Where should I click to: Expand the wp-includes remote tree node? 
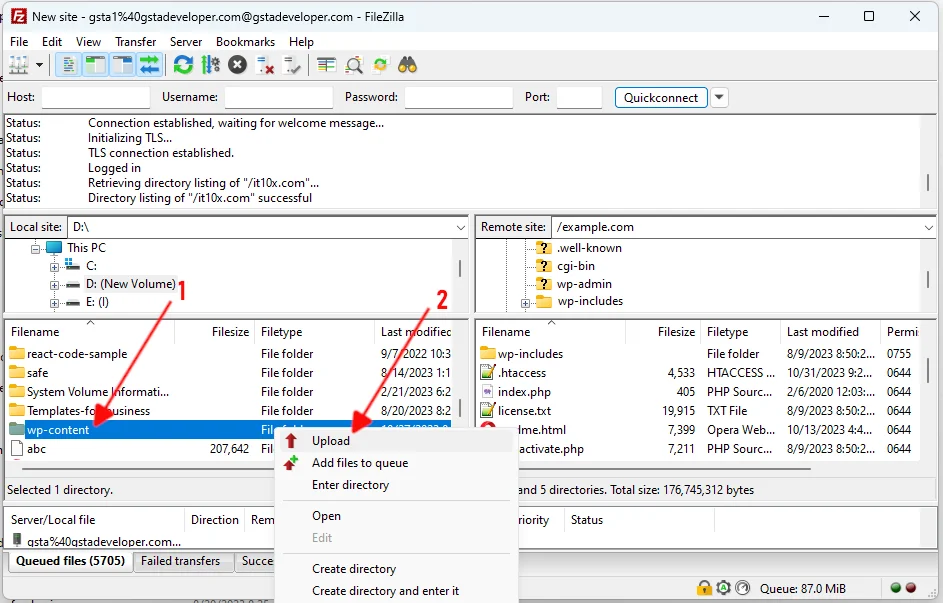click(525, 303)
